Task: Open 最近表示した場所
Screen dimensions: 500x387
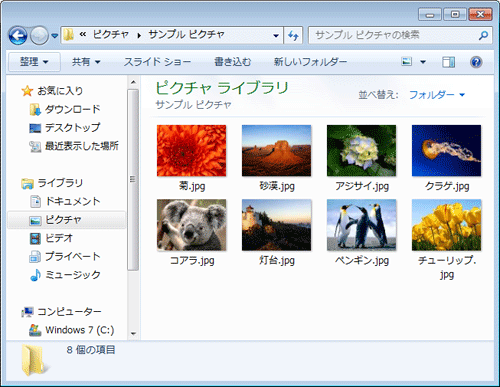Action: [x=82, y=146]
